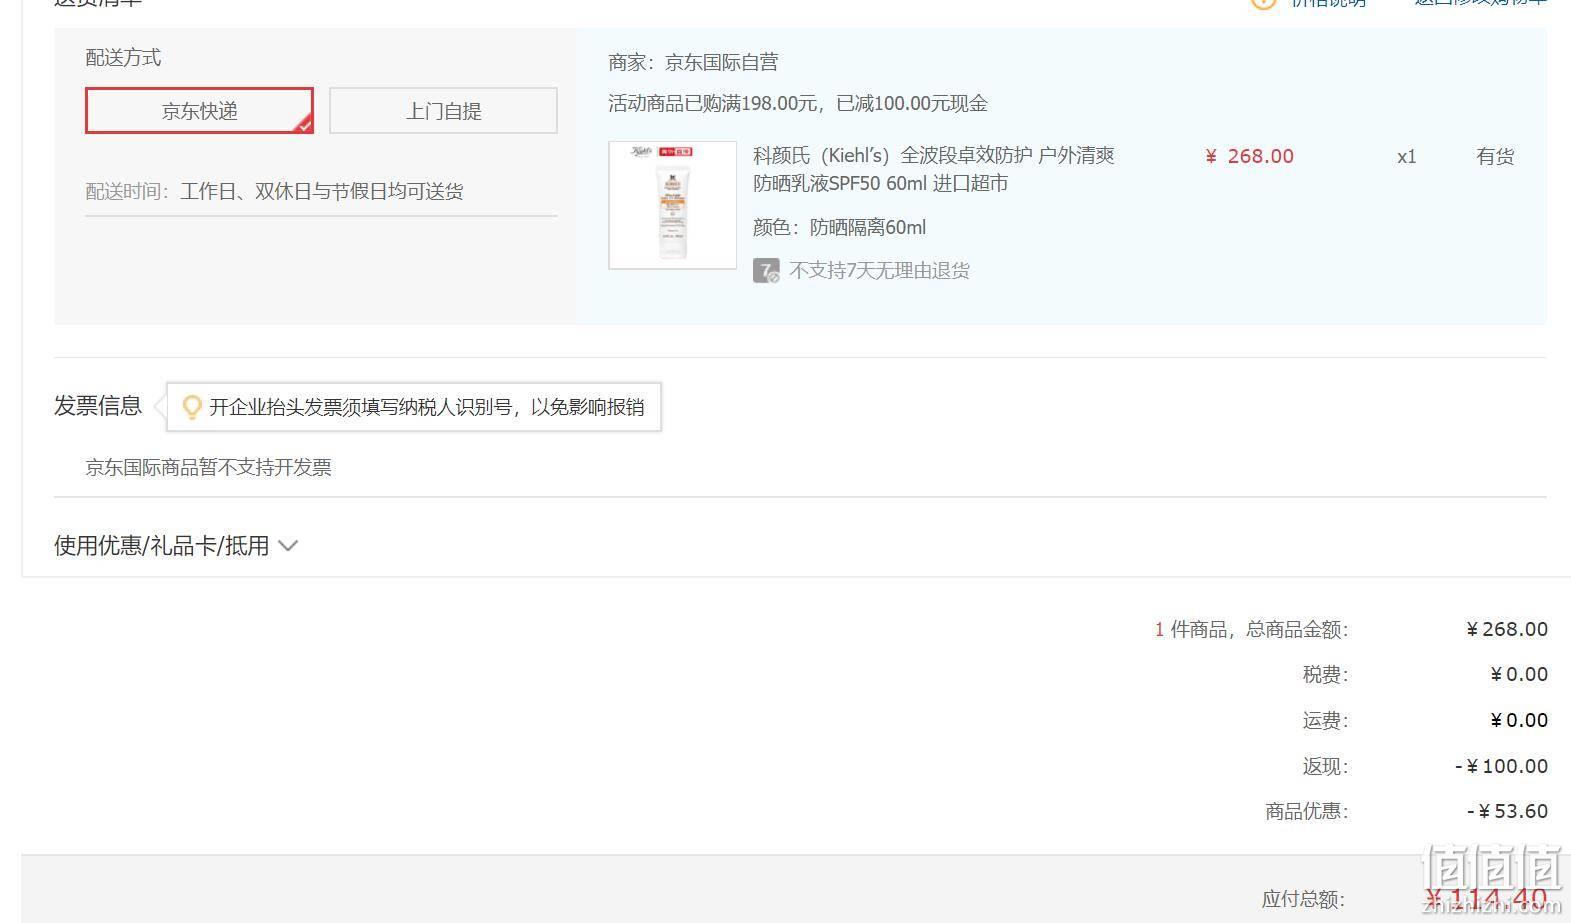1571x923 pixels.
Task: Click the no 7-day return icon
Action: (766, 271)
